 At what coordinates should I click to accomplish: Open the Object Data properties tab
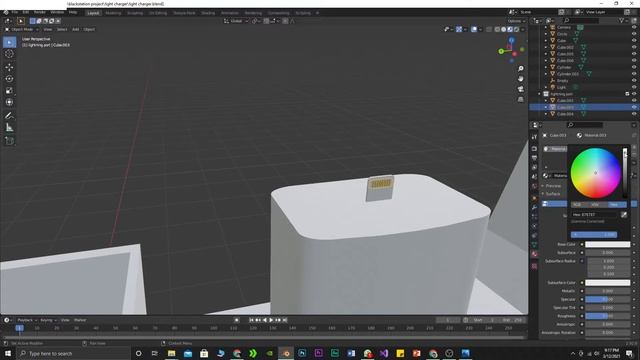coord(534,244)
